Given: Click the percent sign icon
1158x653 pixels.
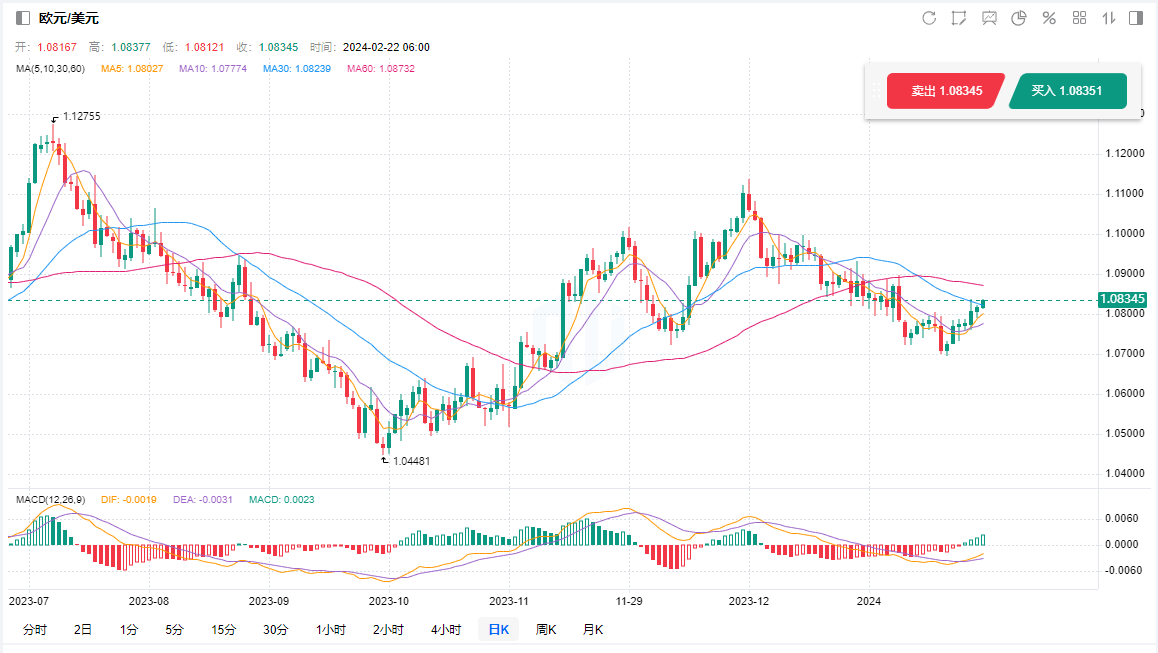Looking at the screenshot, I should coord(1049,18).
